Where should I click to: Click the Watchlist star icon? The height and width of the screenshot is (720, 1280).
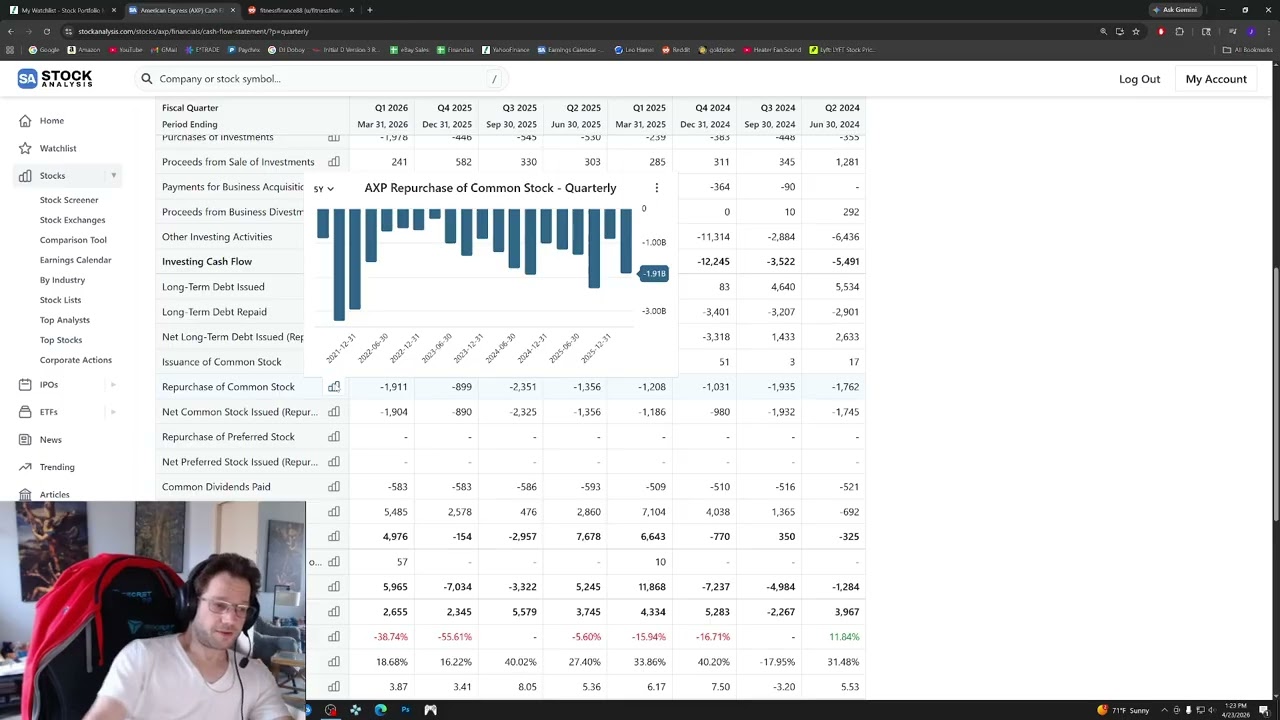pyautogui.click(x=25, y=148)
